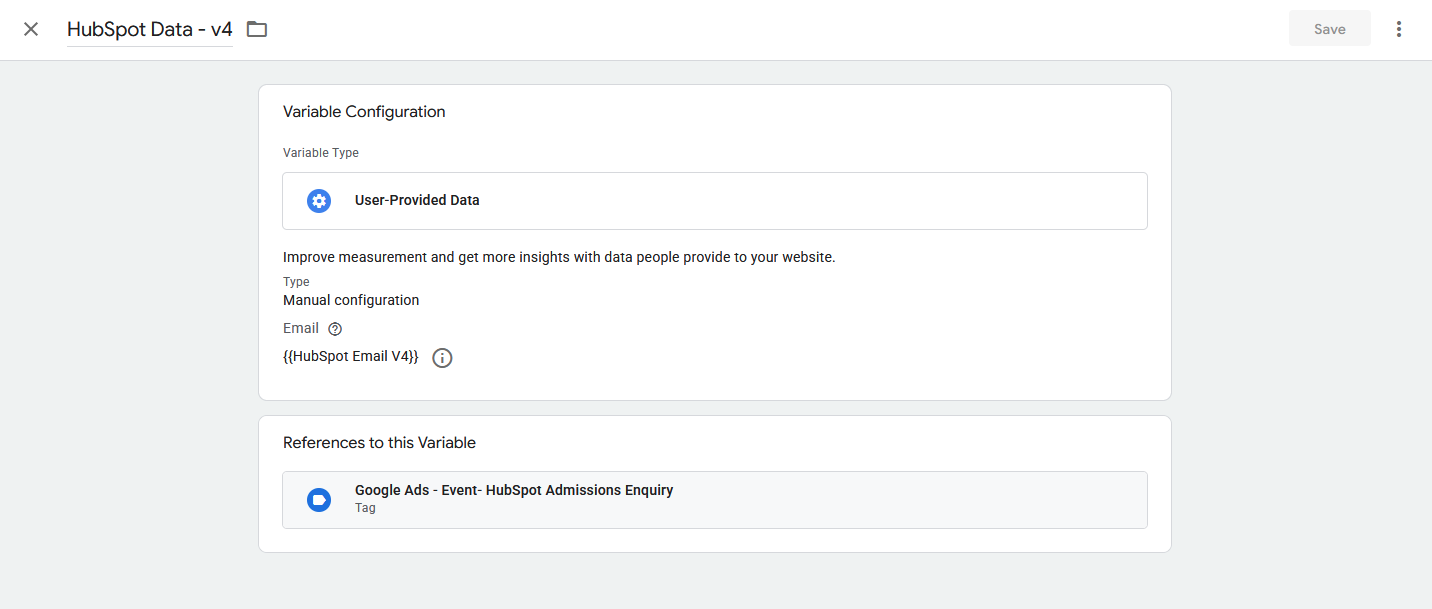Click the Manual configuration type text
This screenshot has height=609, width=1432.
point(351,300)
